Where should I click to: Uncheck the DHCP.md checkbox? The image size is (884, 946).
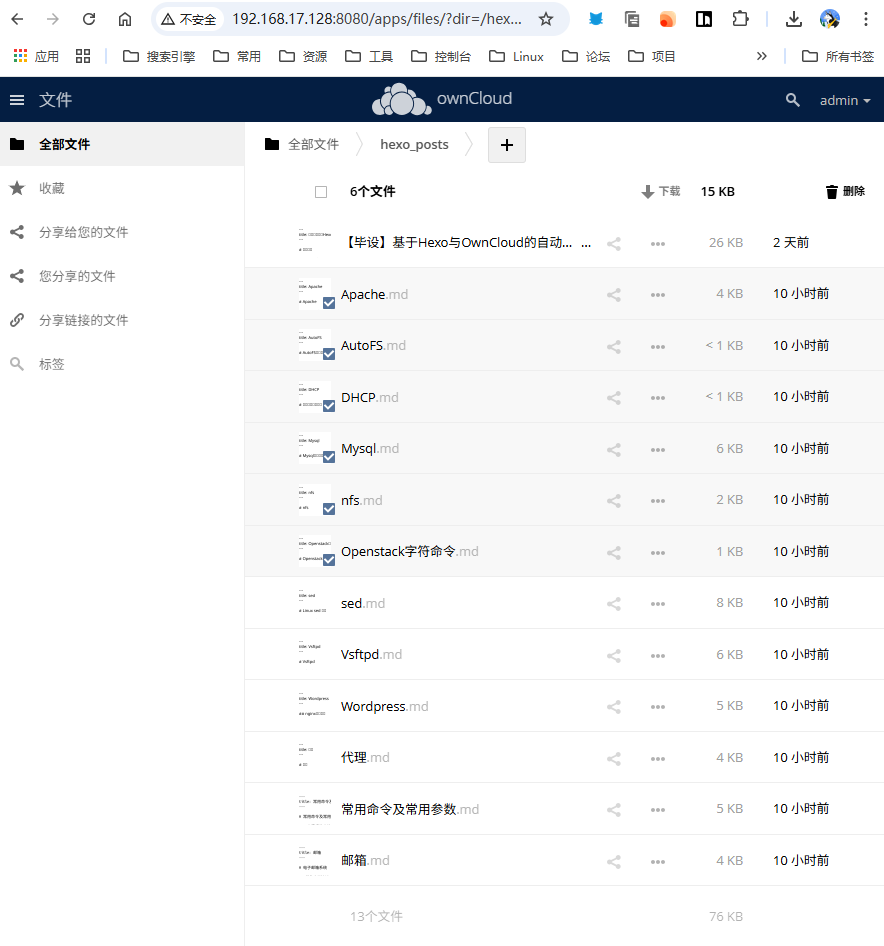click(x=329, y=406)
